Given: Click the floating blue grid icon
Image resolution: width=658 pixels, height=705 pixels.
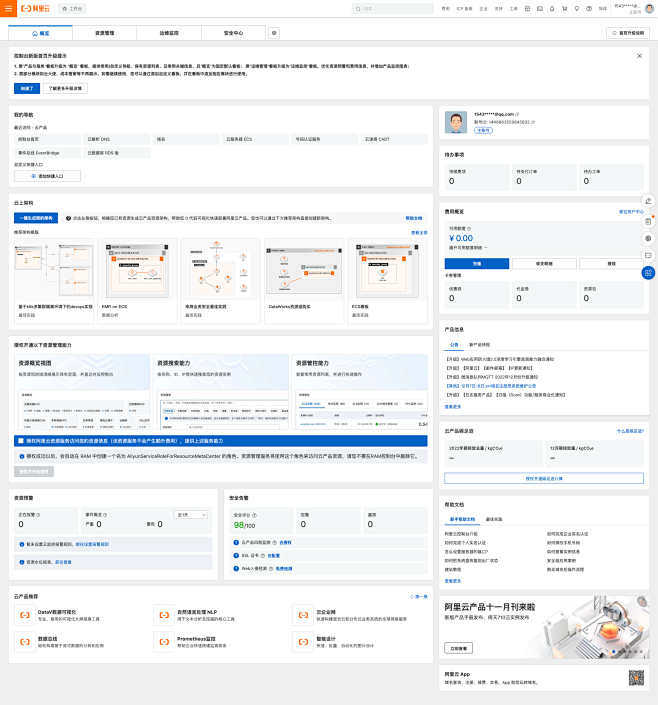Looking at the screenshot, I should (648, 273).
